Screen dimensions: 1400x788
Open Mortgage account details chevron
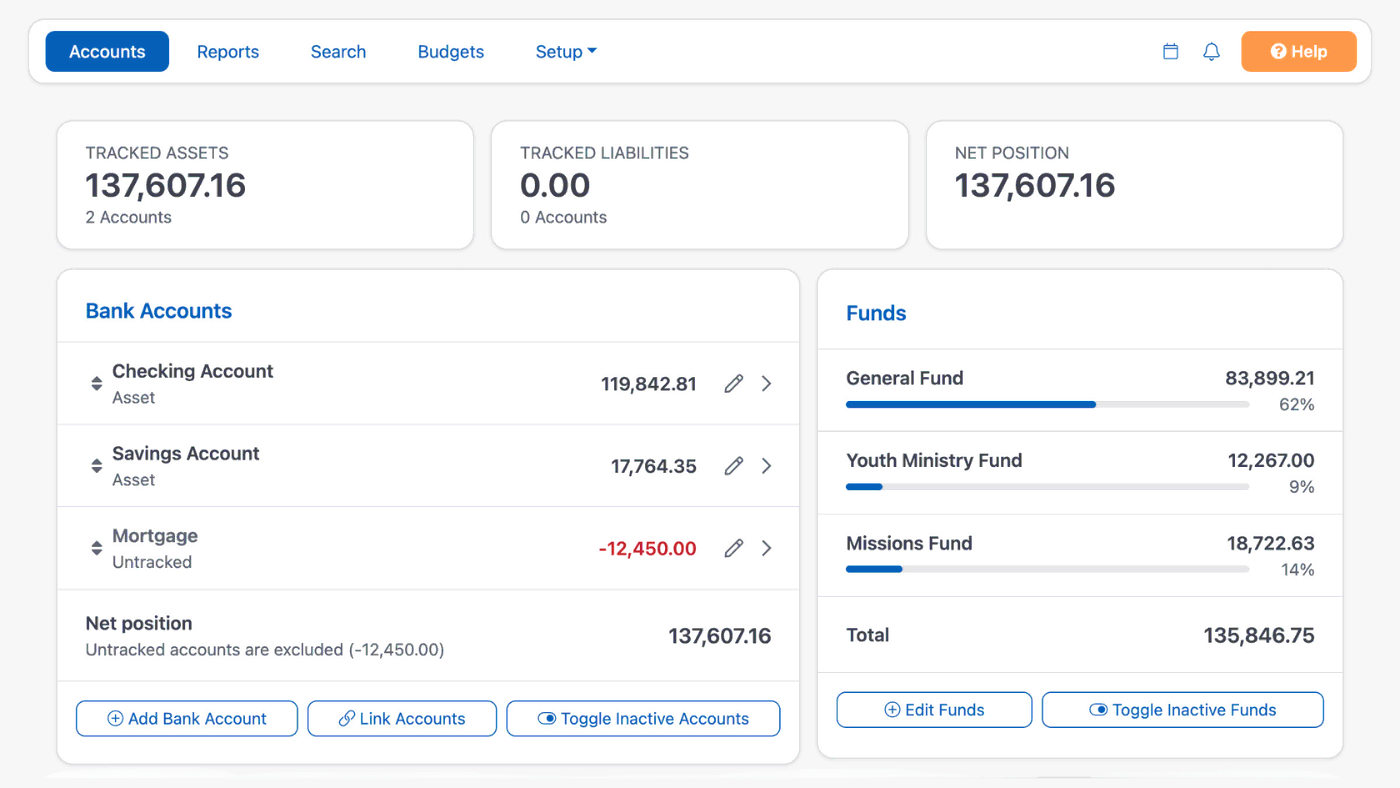[x=766, y=548]
